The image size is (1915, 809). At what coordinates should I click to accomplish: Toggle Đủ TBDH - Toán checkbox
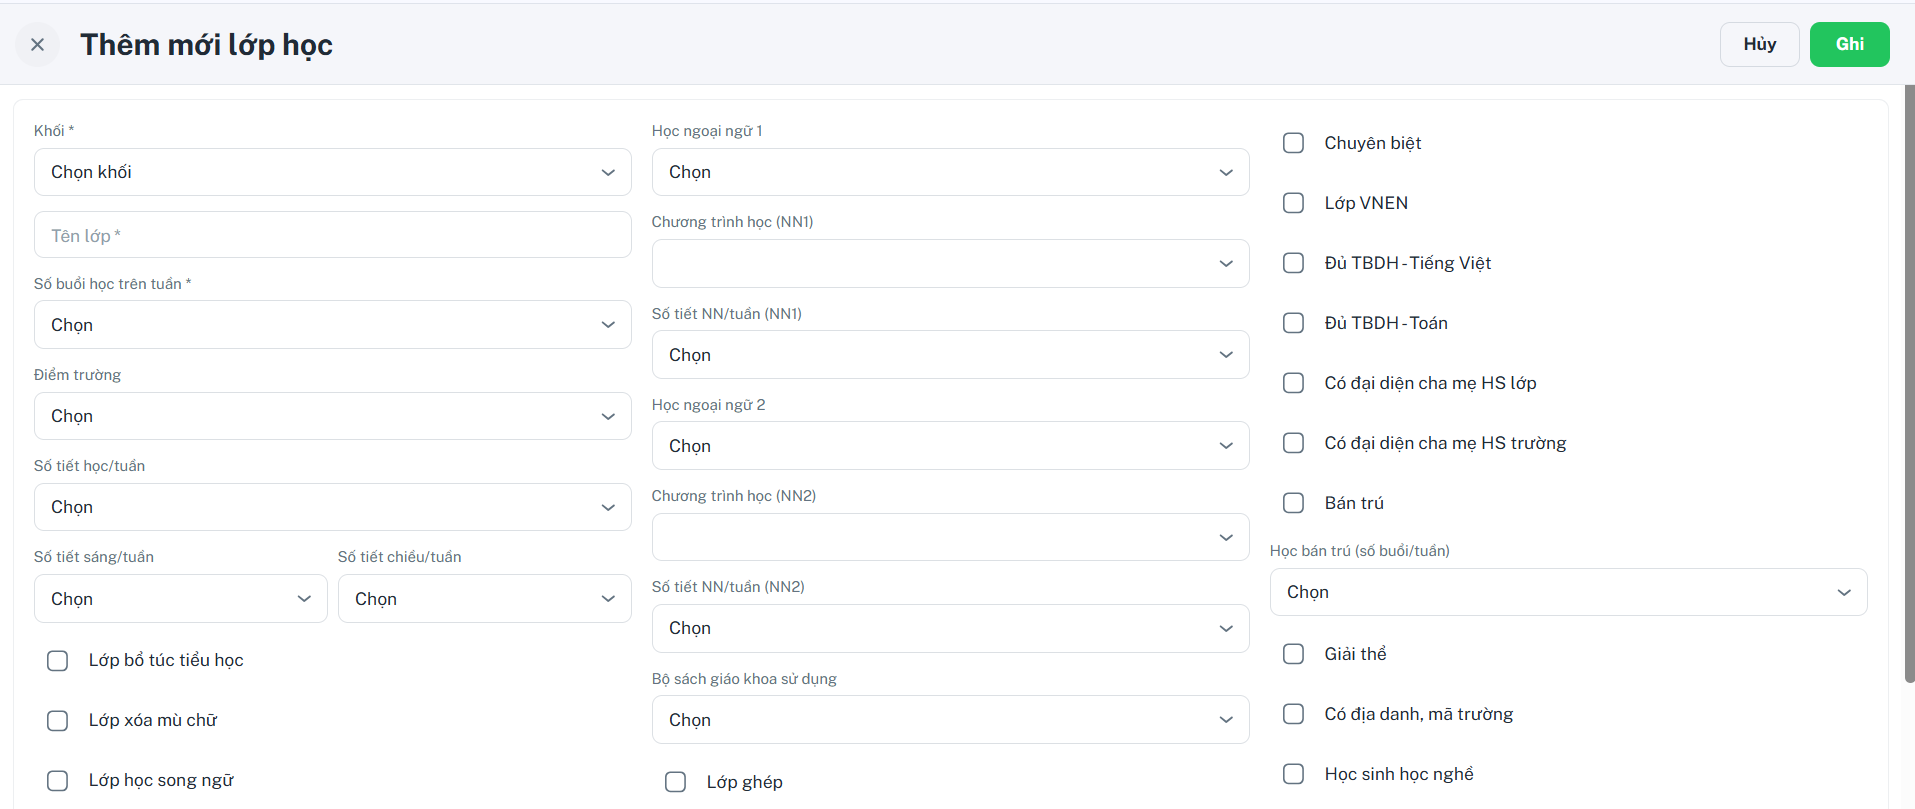pyautogui.click(x=1294, y=323)
